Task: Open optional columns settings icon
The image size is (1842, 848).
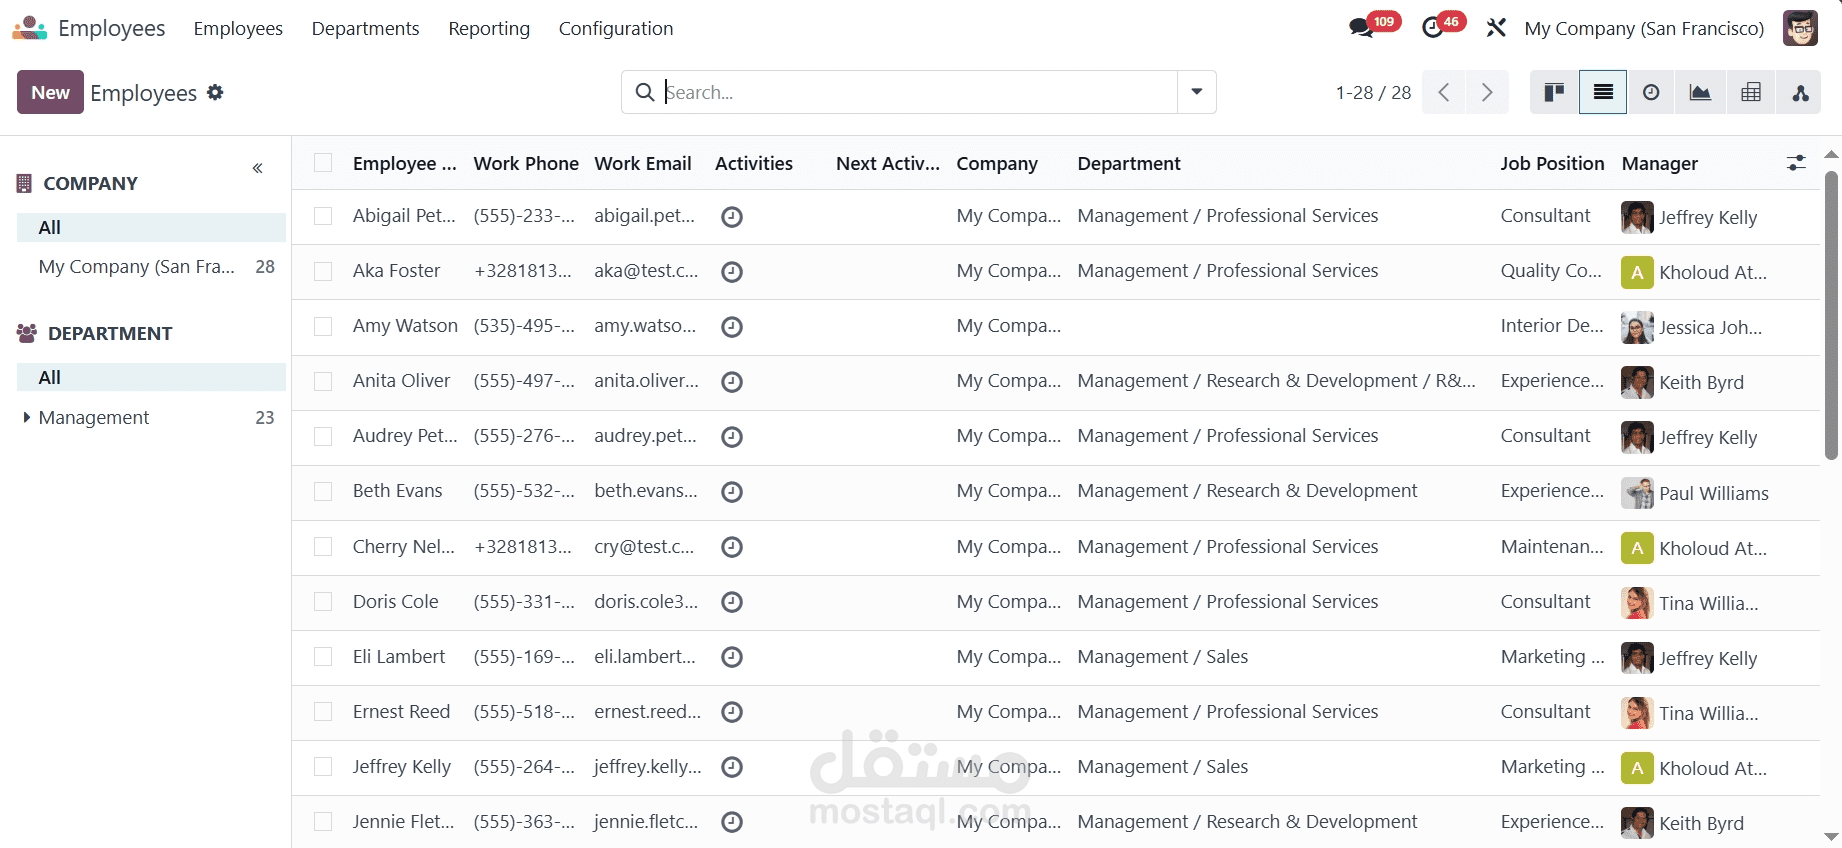Action: tap(1796, 163)
